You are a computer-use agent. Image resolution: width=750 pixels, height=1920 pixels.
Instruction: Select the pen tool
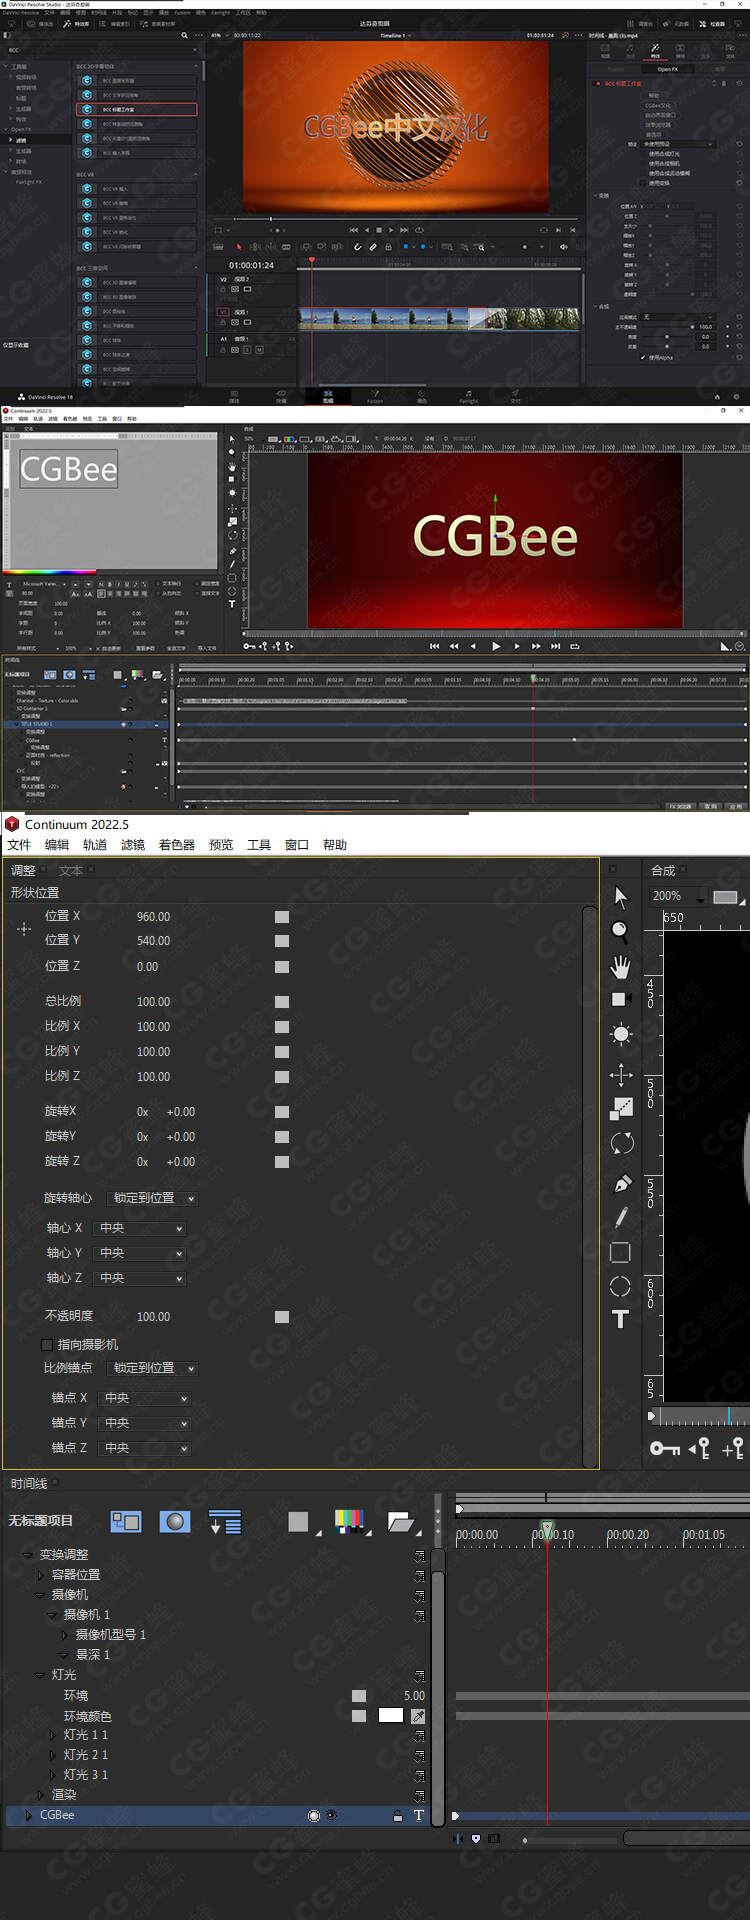(x=622, y=1184)
